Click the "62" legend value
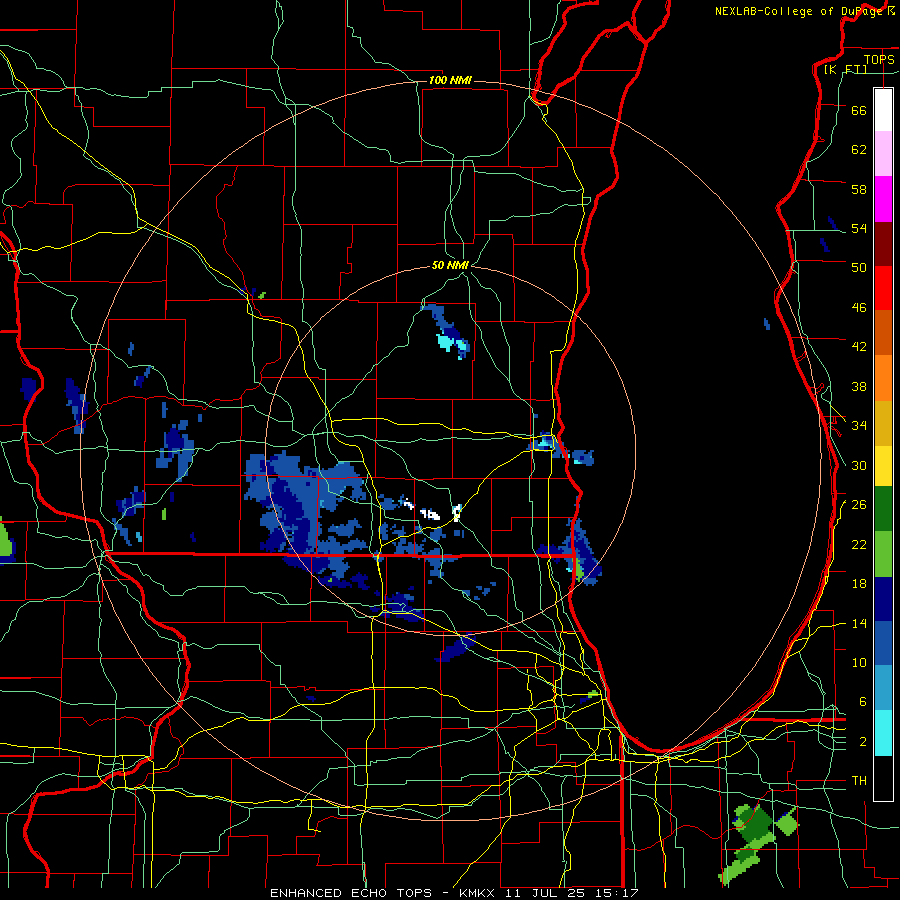This screenshot has width=900, height=900. [859, 150]
